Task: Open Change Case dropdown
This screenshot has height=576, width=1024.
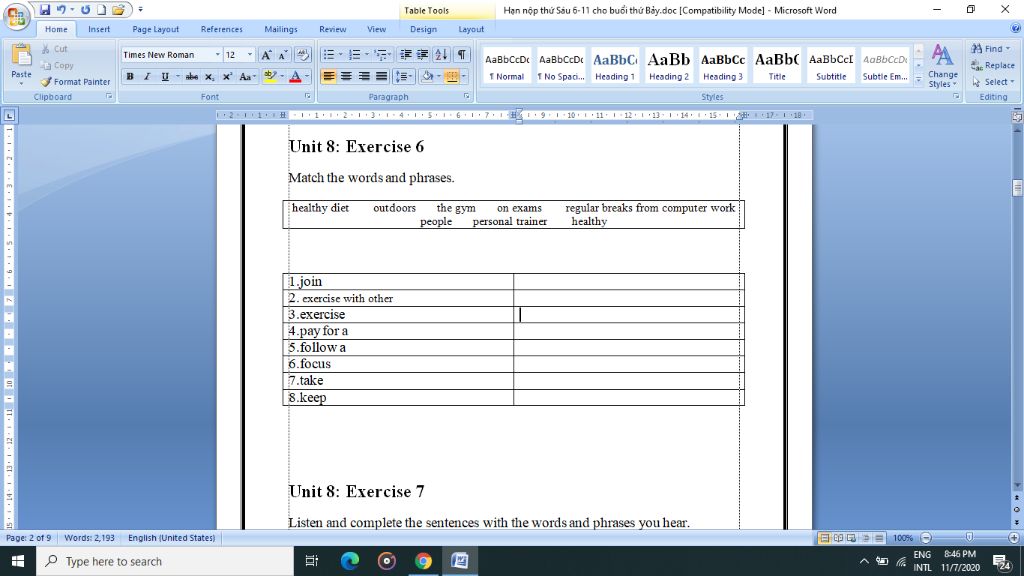Action: (x=247, y=76)
